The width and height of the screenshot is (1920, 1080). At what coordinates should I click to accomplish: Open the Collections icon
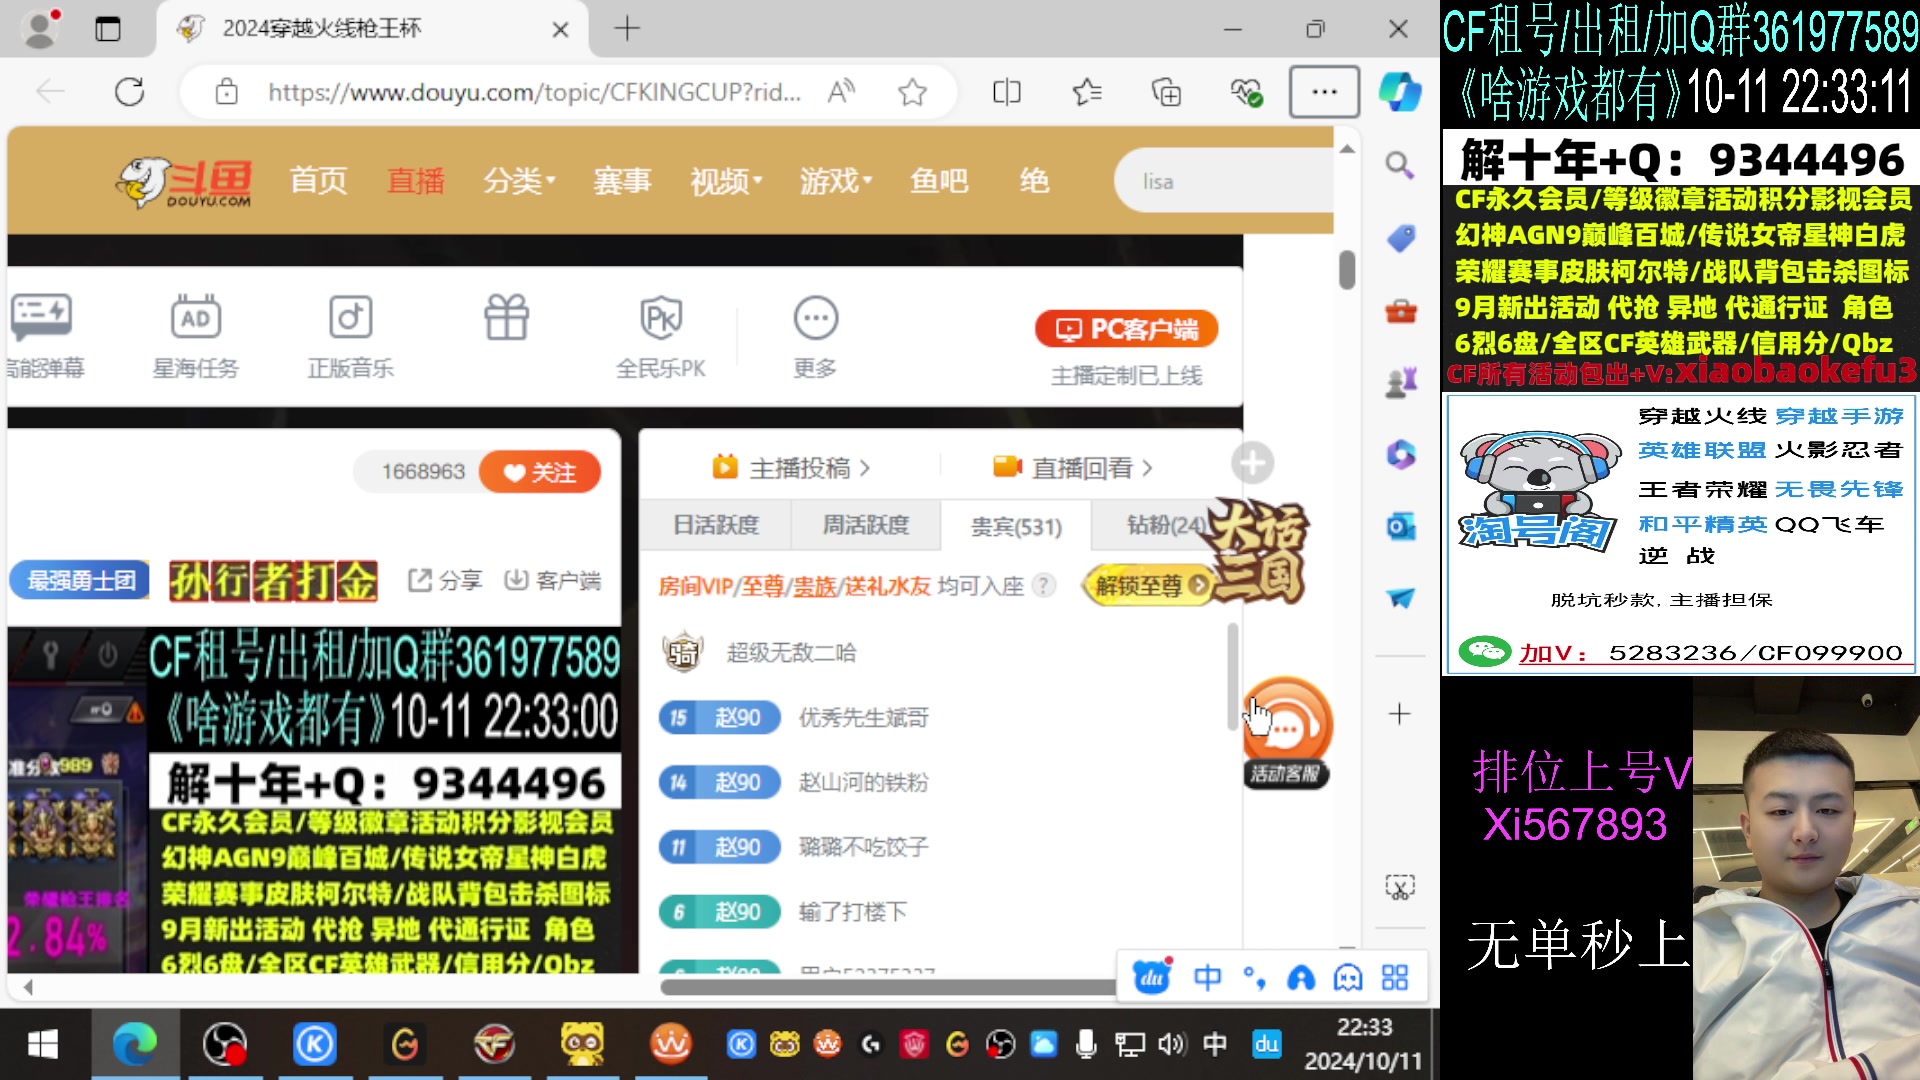coord(1166,92)
